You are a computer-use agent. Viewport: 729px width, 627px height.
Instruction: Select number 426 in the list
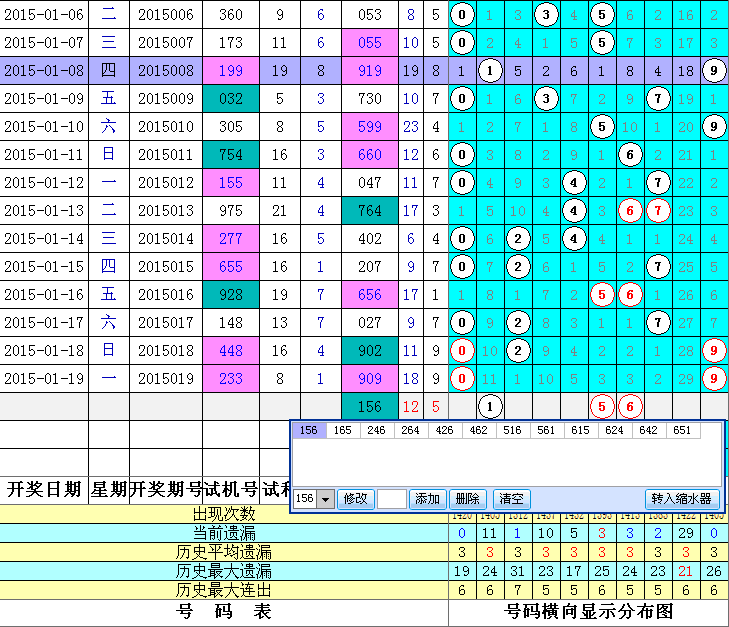[442, 430]
